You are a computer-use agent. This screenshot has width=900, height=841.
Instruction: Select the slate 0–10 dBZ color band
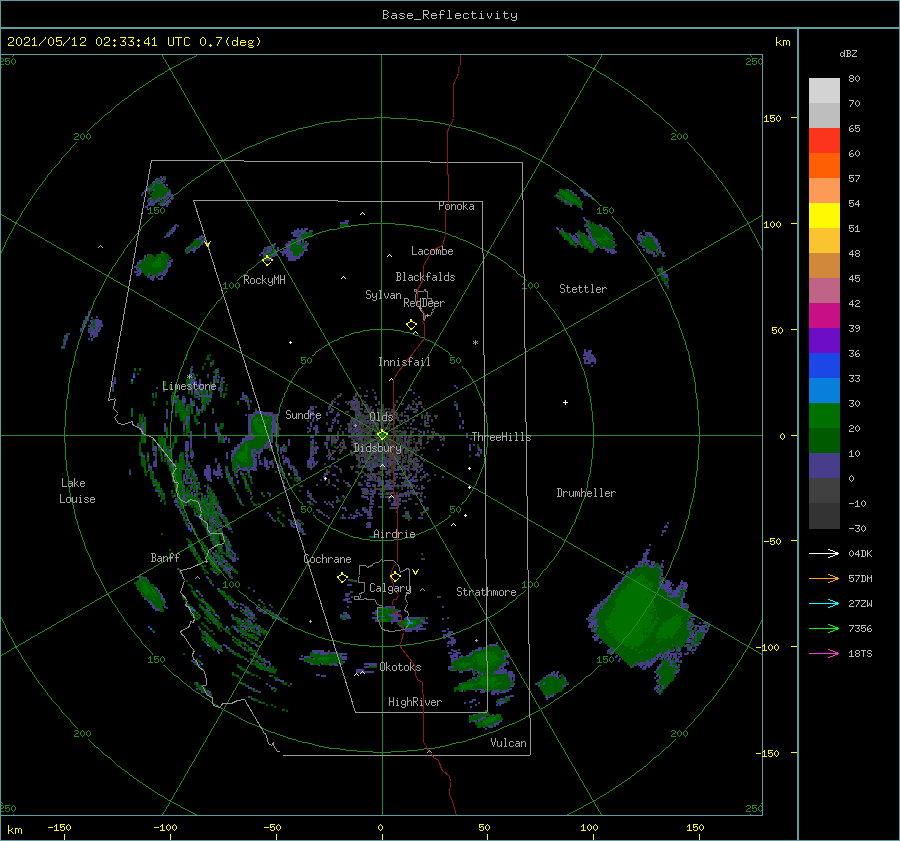[824, 465]
